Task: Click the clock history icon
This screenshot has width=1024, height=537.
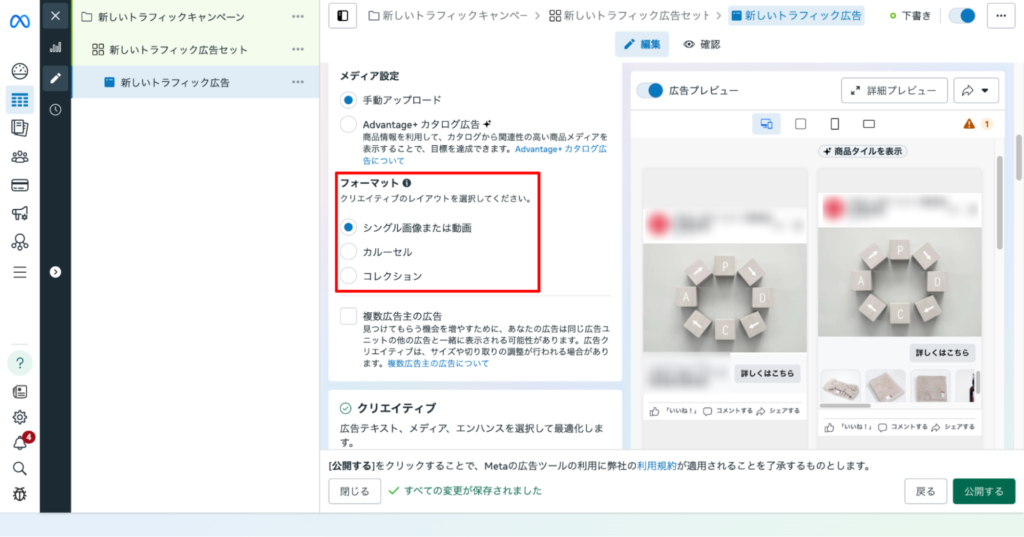Action: point(55,109)
